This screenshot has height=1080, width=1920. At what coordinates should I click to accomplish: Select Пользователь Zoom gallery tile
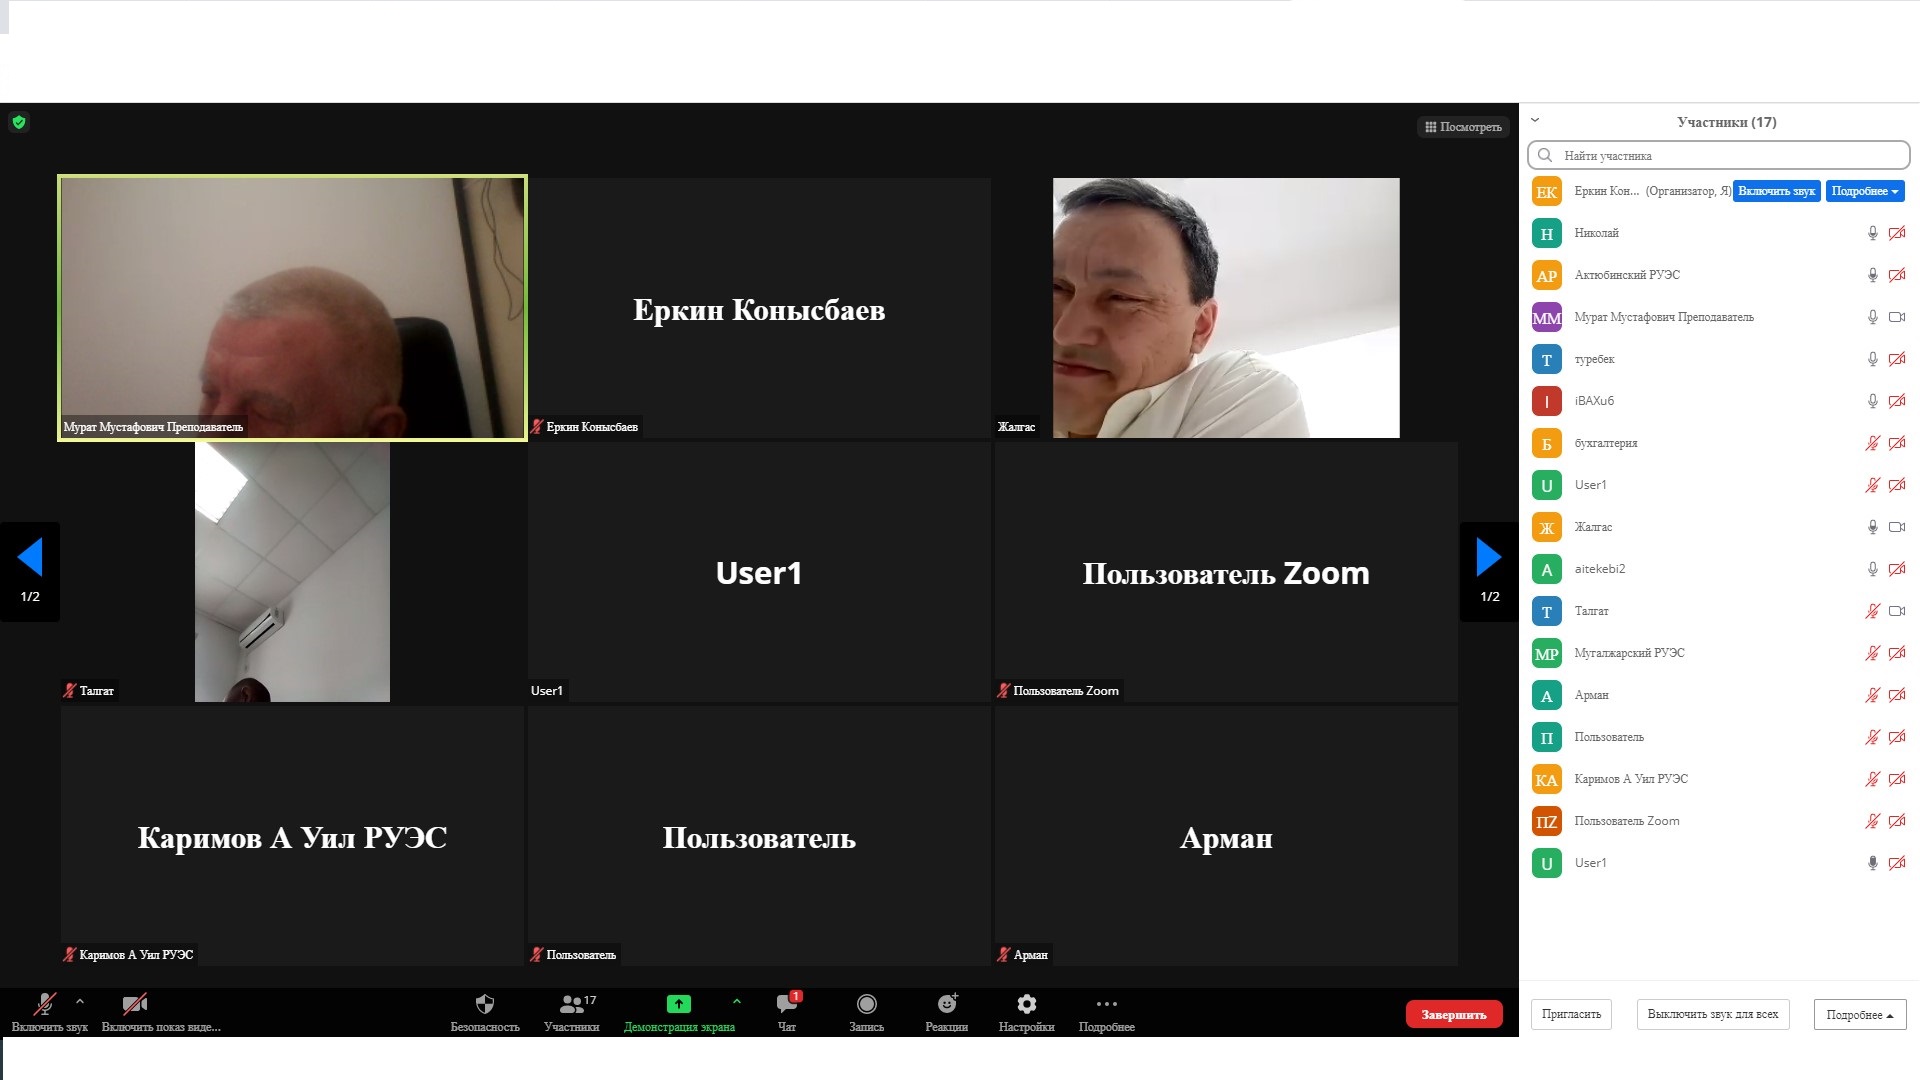click(x=1226, y=572)
